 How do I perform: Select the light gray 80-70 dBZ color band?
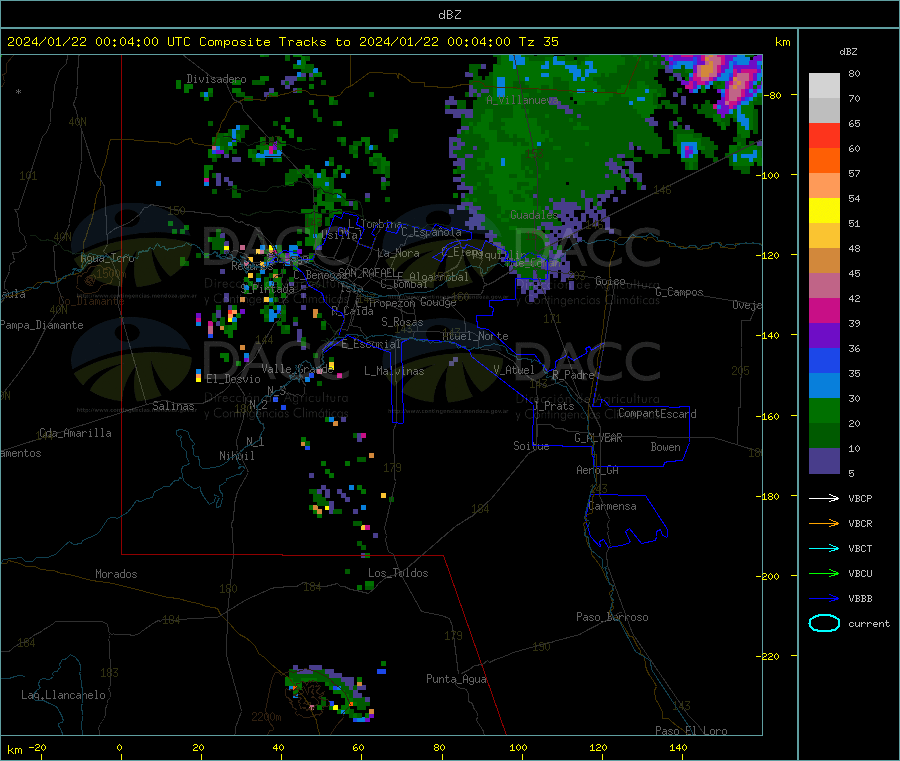[x=824, y=86]
